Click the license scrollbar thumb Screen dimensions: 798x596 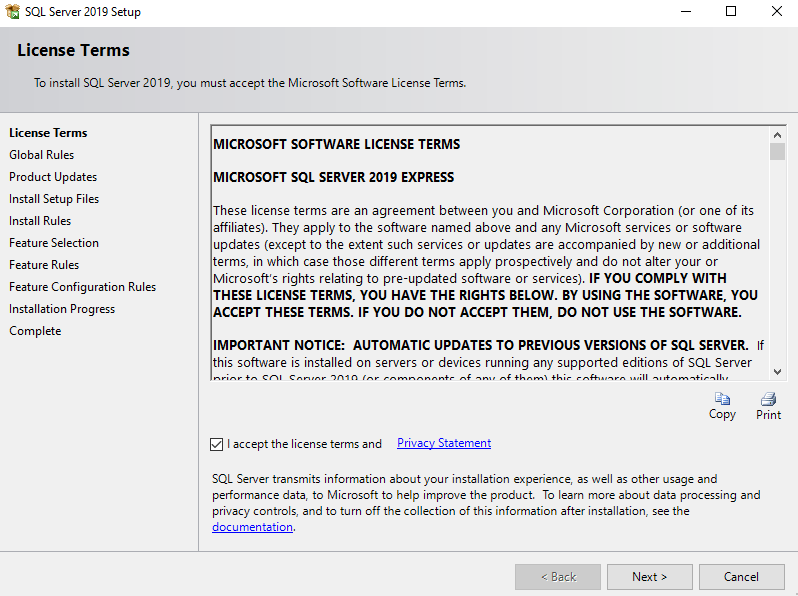[777, 152]
